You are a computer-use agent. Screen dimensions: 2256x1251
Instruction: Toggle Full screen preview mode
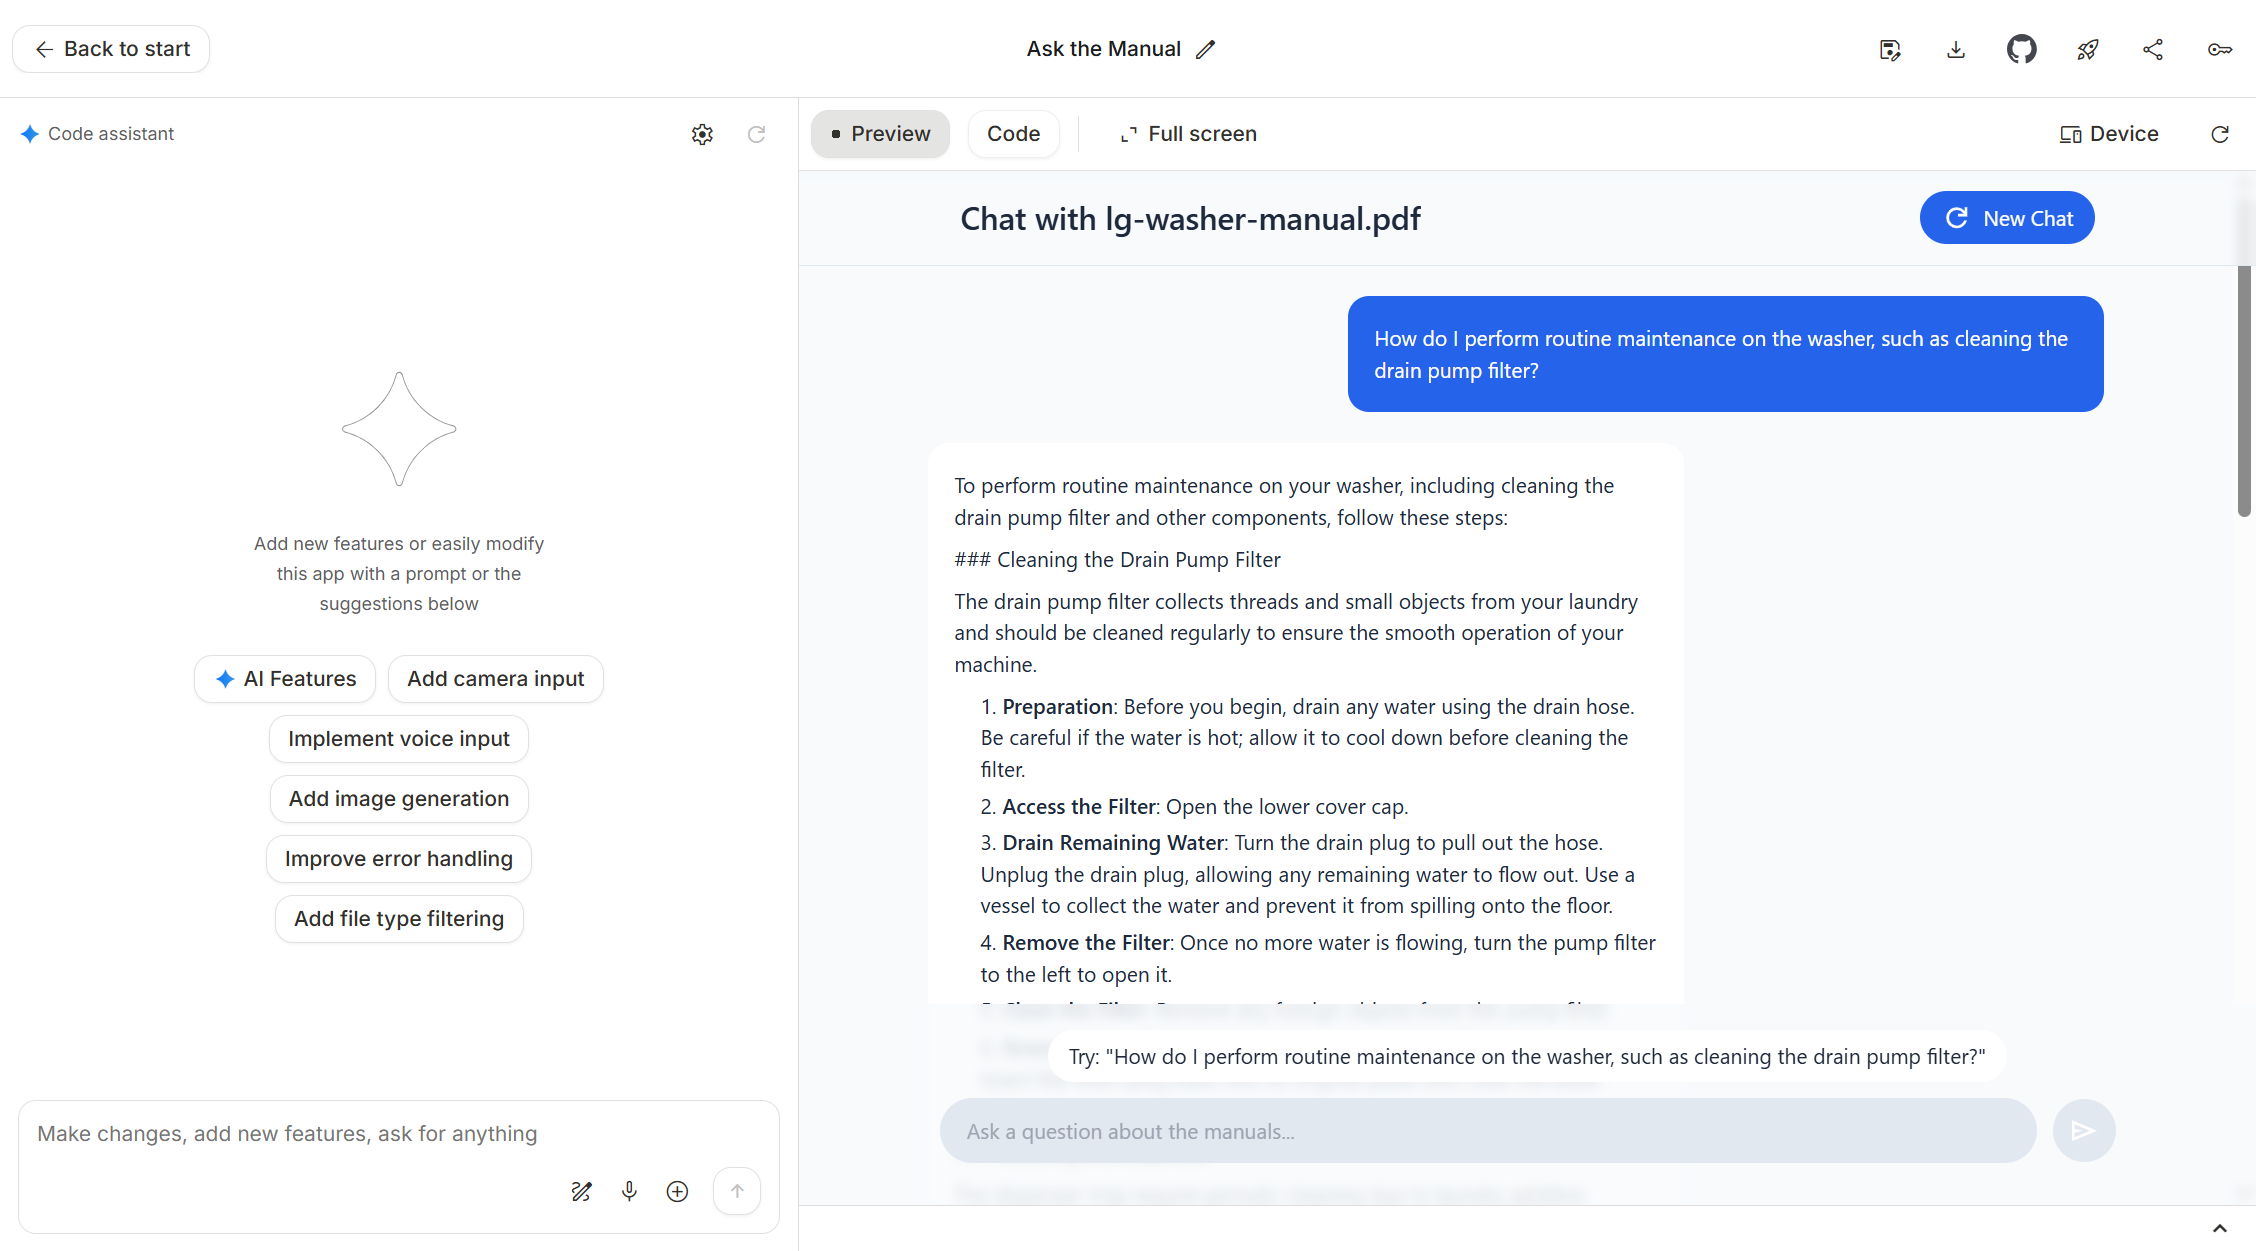1188,134
